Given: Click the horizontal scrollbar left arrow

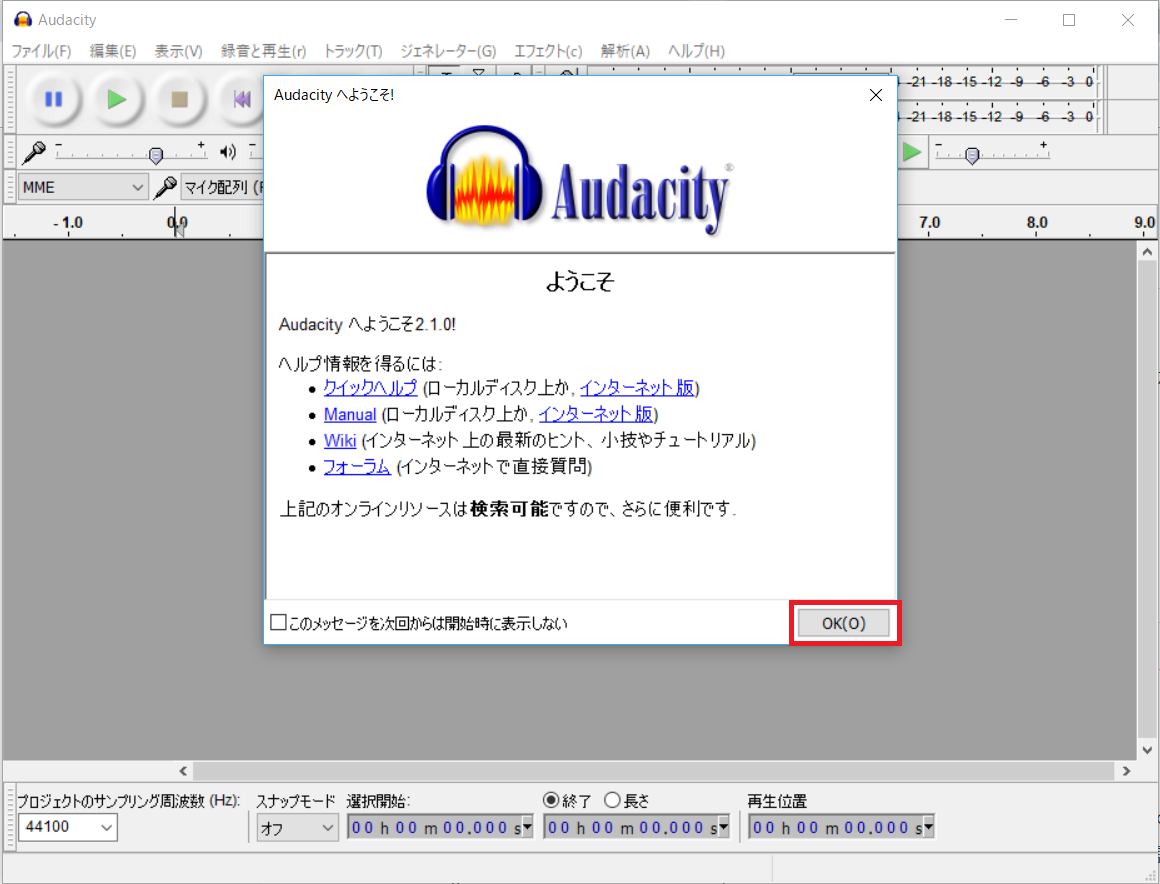Looking at the screenshot, I should pyautogui.click(x=183, y=771).
